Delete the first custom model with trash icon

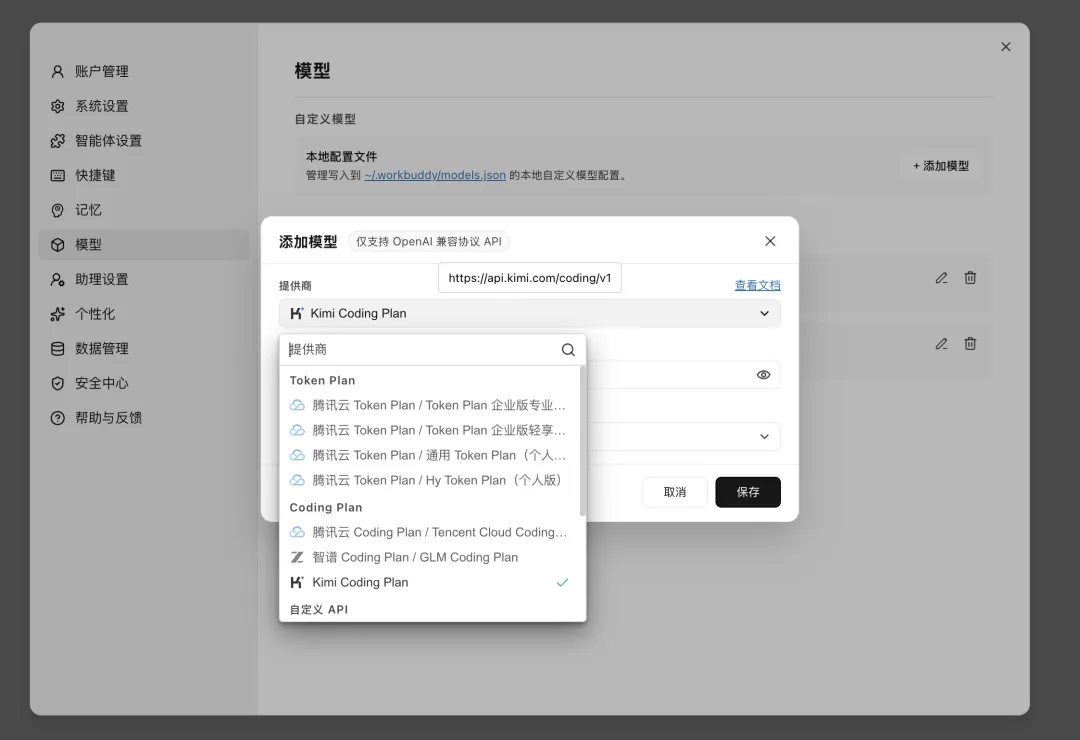[x=970, y=278]
